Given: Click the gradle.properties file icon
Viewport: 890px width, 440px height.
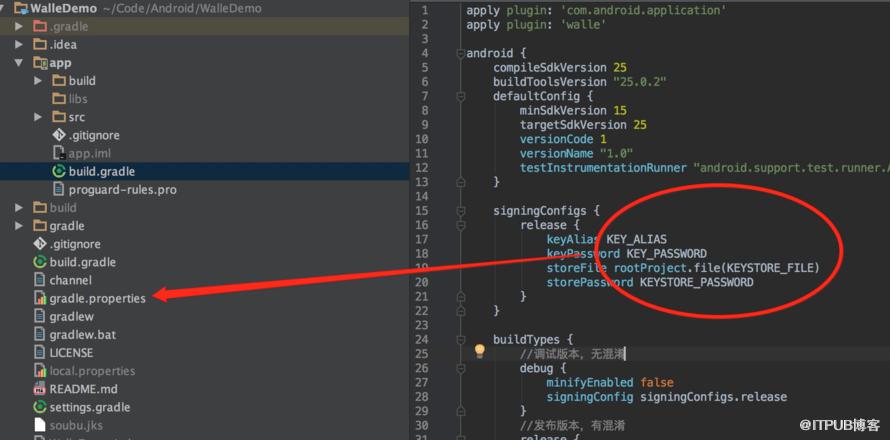Looking at the screenshot, I should (40, 297).
